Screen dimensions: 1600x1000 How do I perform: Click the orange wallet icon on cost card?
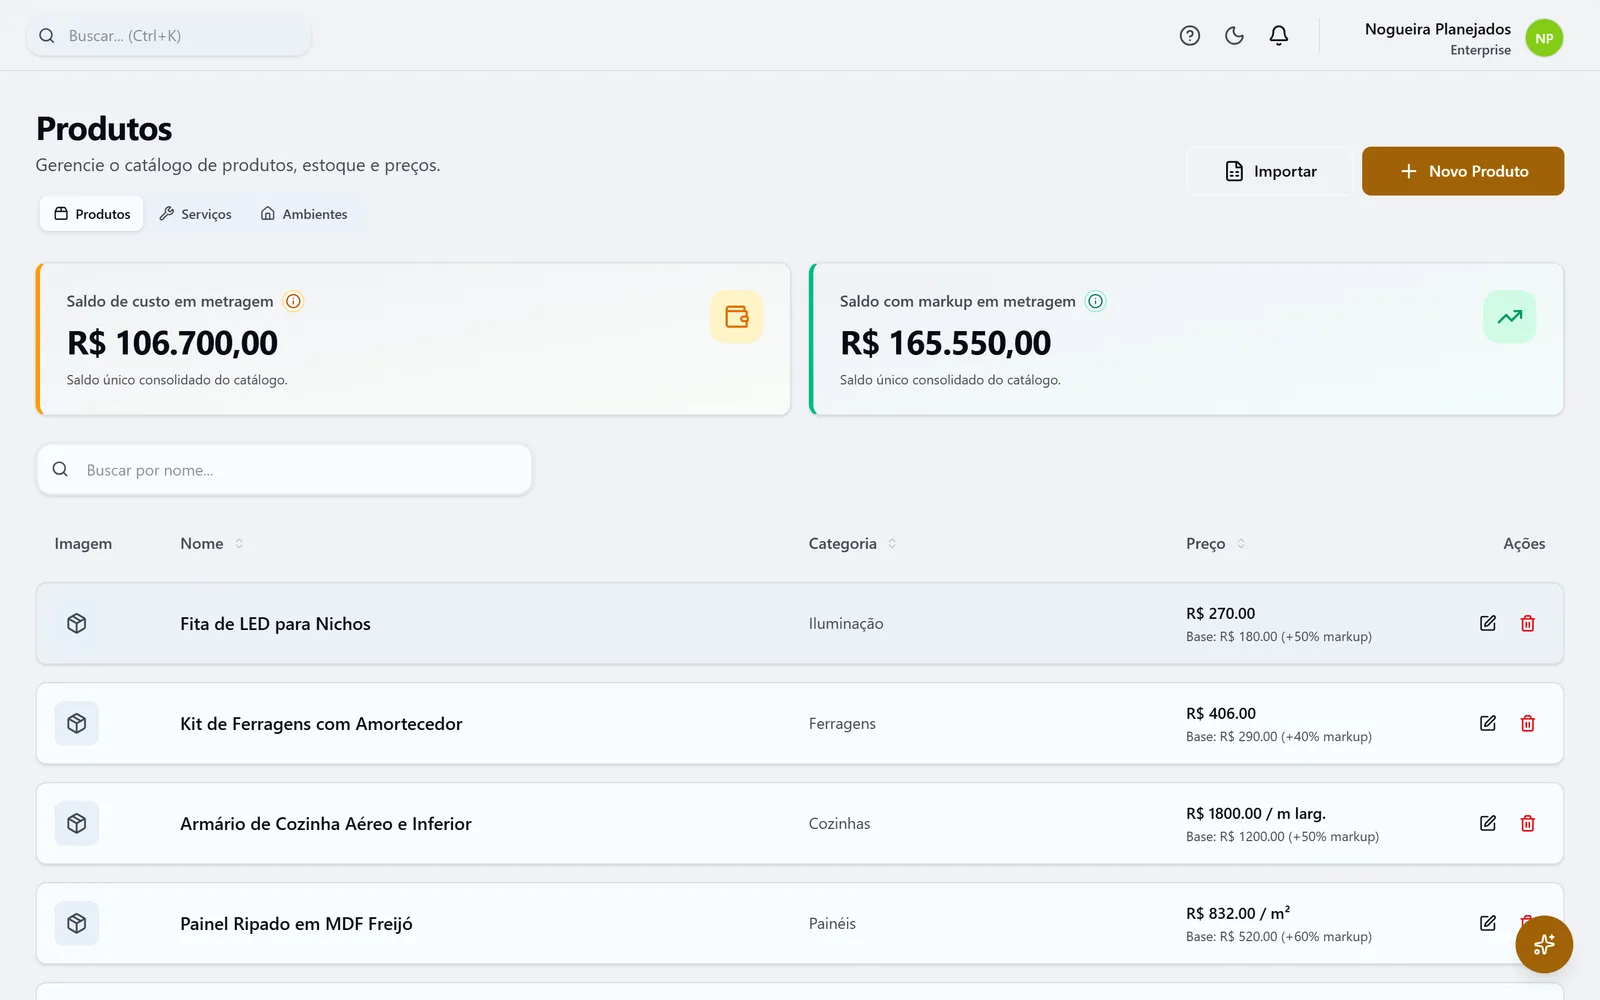(737, 317)
